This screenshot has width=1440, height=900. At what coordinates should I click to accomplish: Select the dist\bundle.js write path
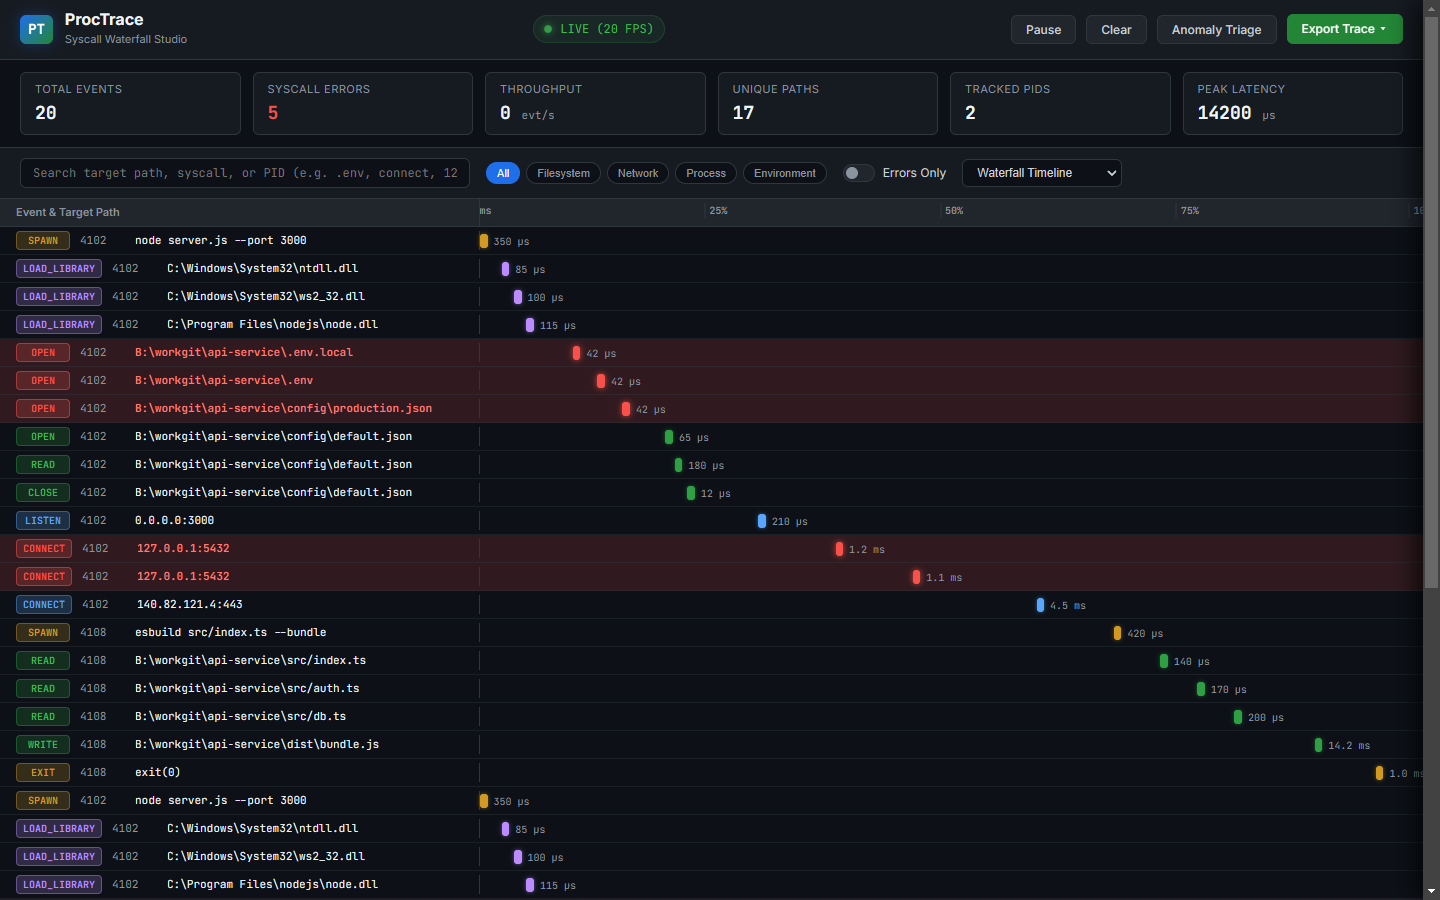click(257, 745)
